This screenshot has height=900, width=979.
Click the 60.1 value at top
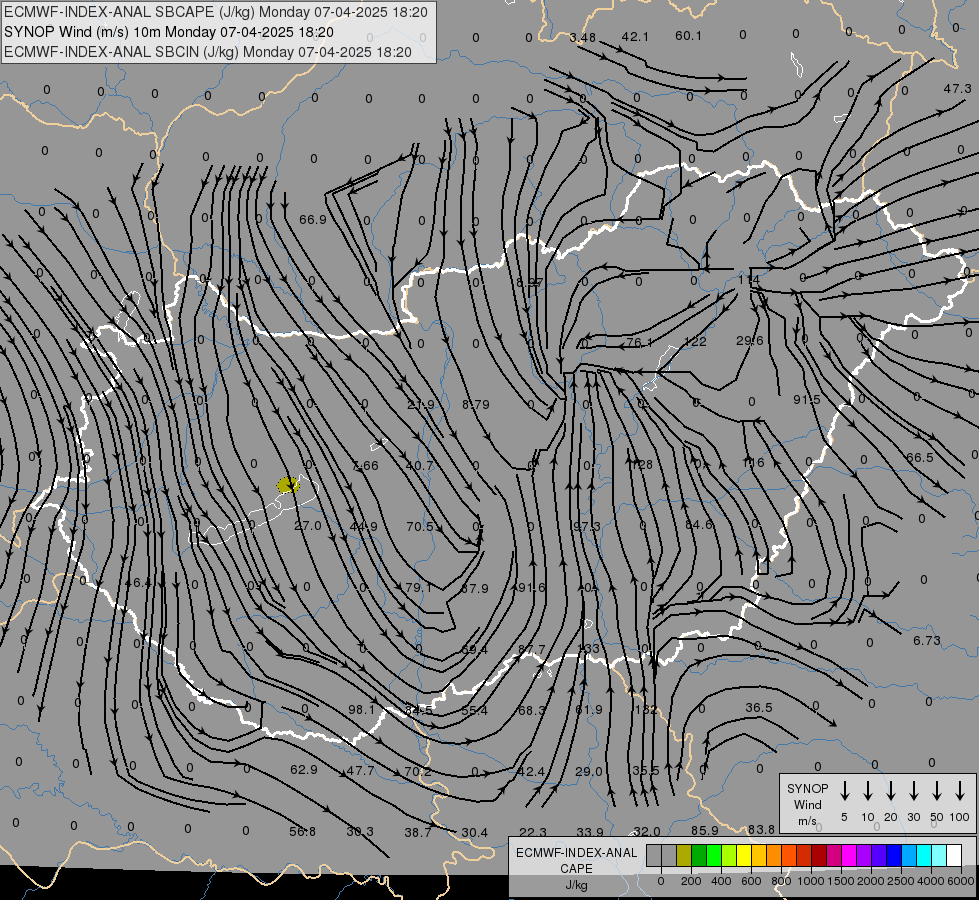(x=688, y=36)
